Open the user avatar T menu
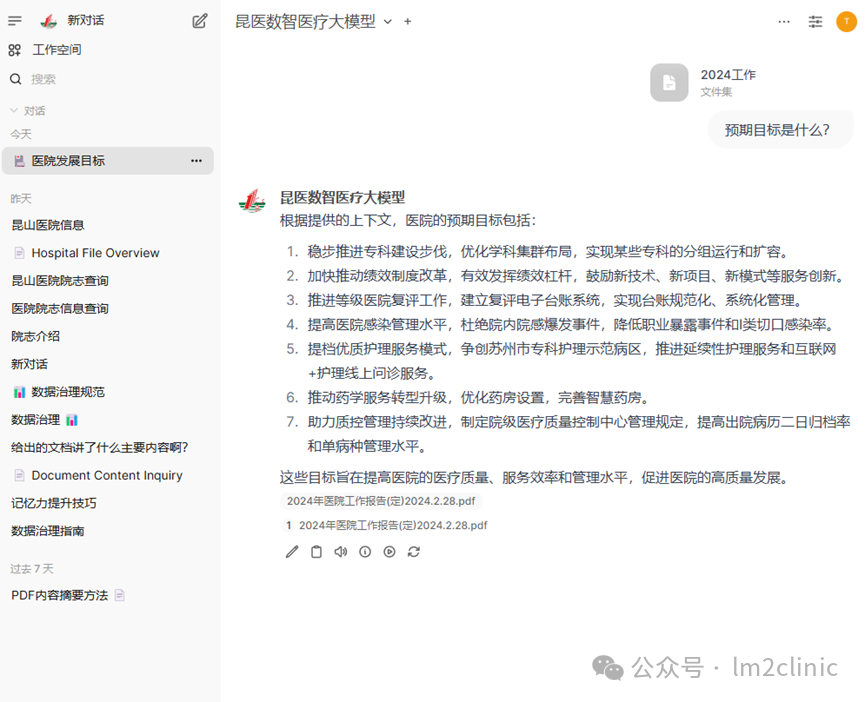Image resolution: width=865 pixels, height=702 pixels. click(x=846, y=22)
